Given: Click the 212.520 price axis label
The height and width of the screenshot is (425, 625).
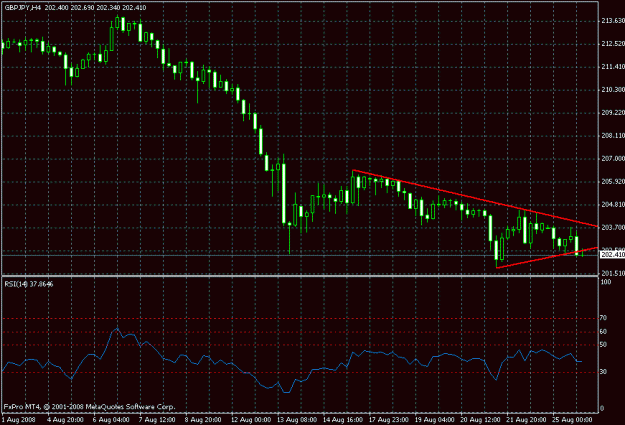Looking at the screenshot, I should [x=613, y=43].
